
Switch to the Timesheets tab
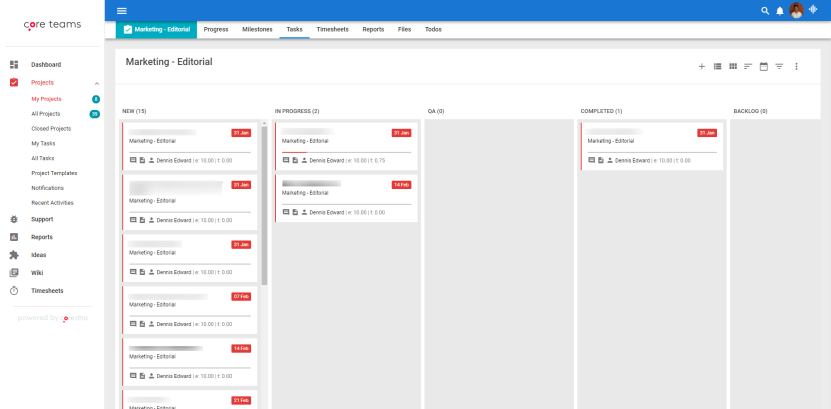click(332, 30)
